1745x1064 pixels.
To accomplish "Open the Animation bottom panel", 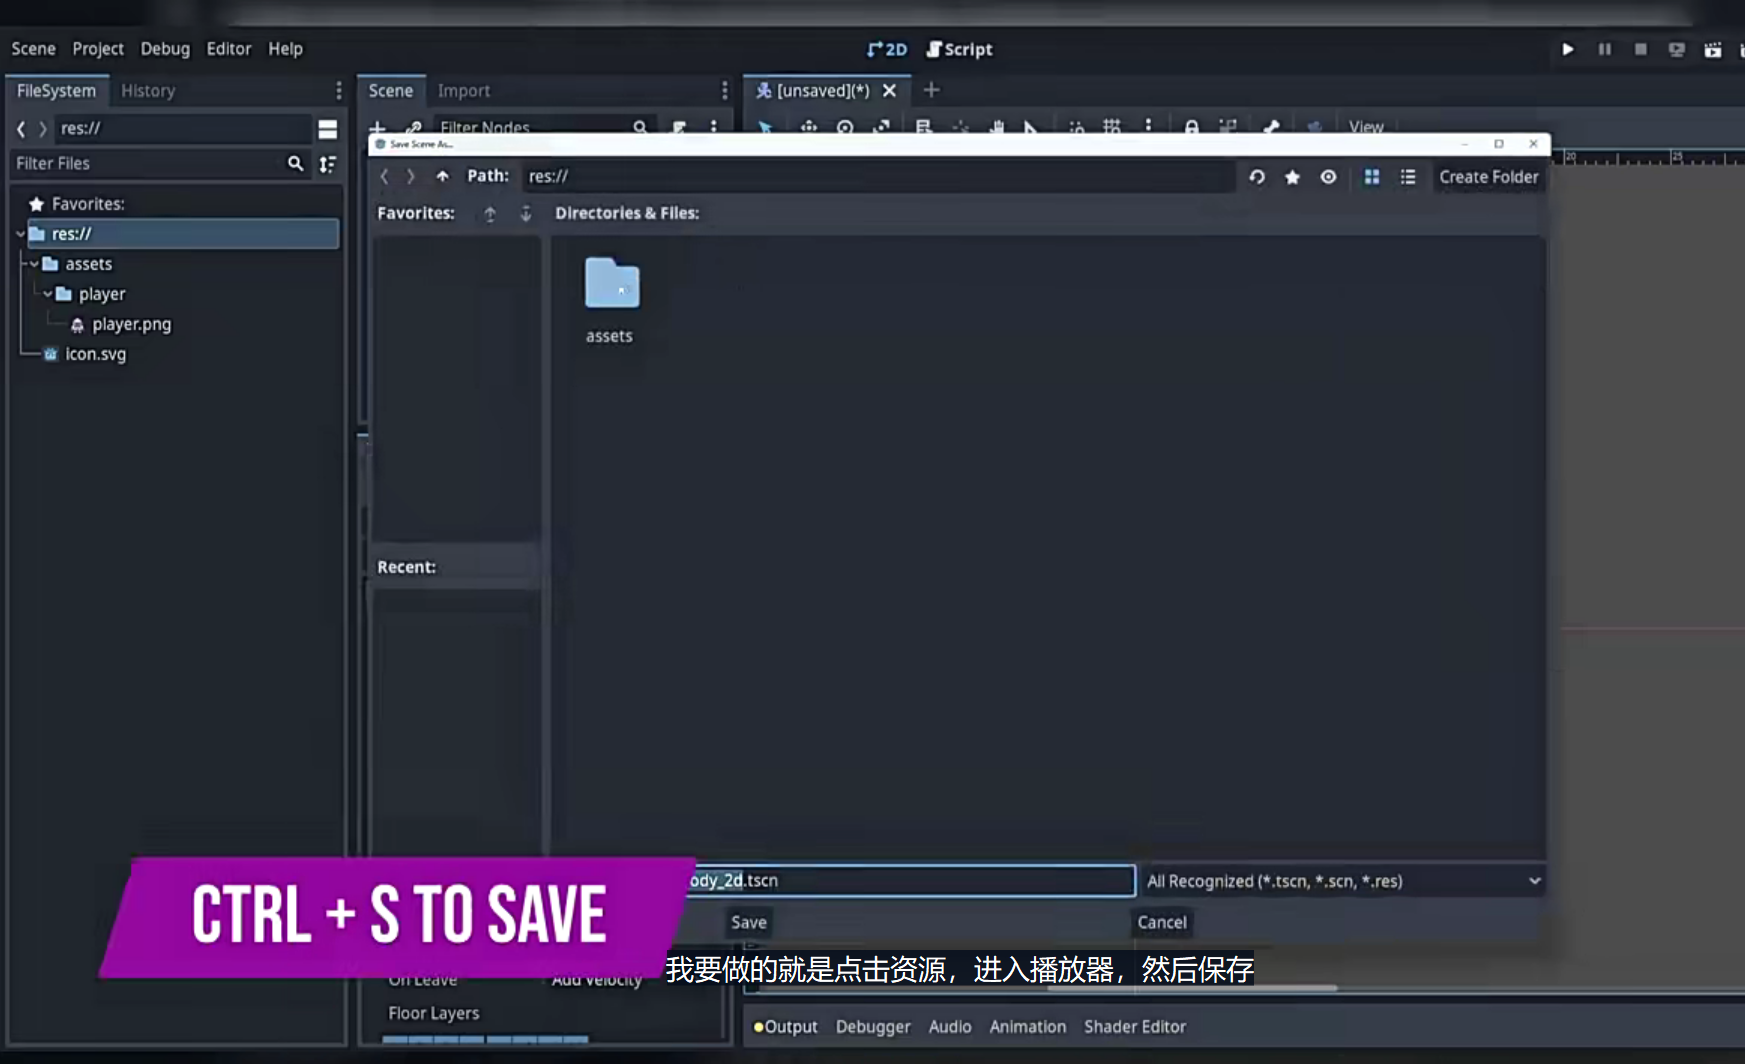I will pos(1028,1027).
